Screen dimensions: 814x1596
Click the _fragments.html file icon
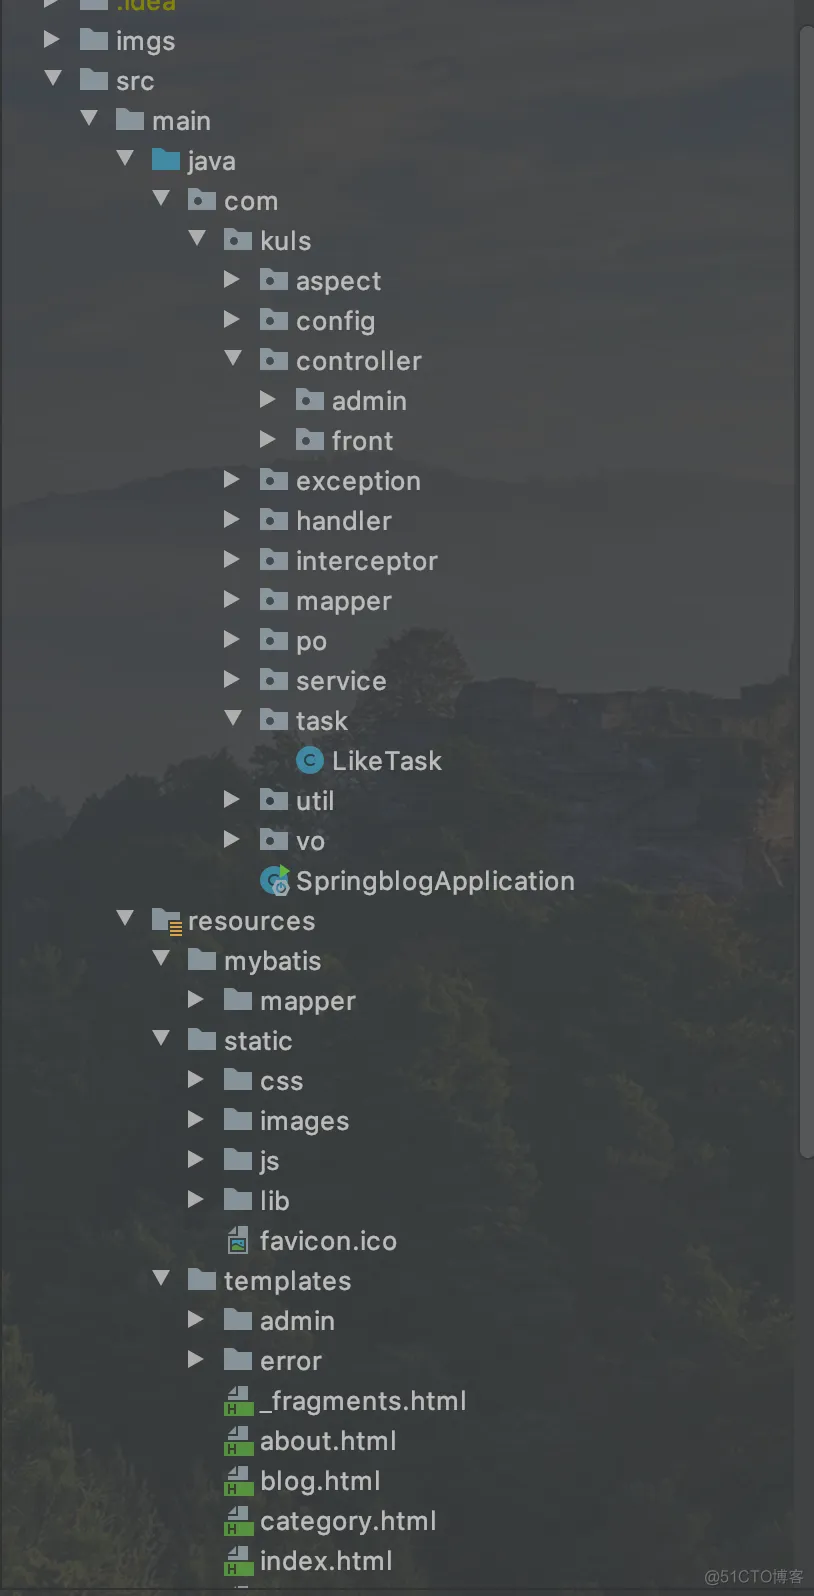238,1401
